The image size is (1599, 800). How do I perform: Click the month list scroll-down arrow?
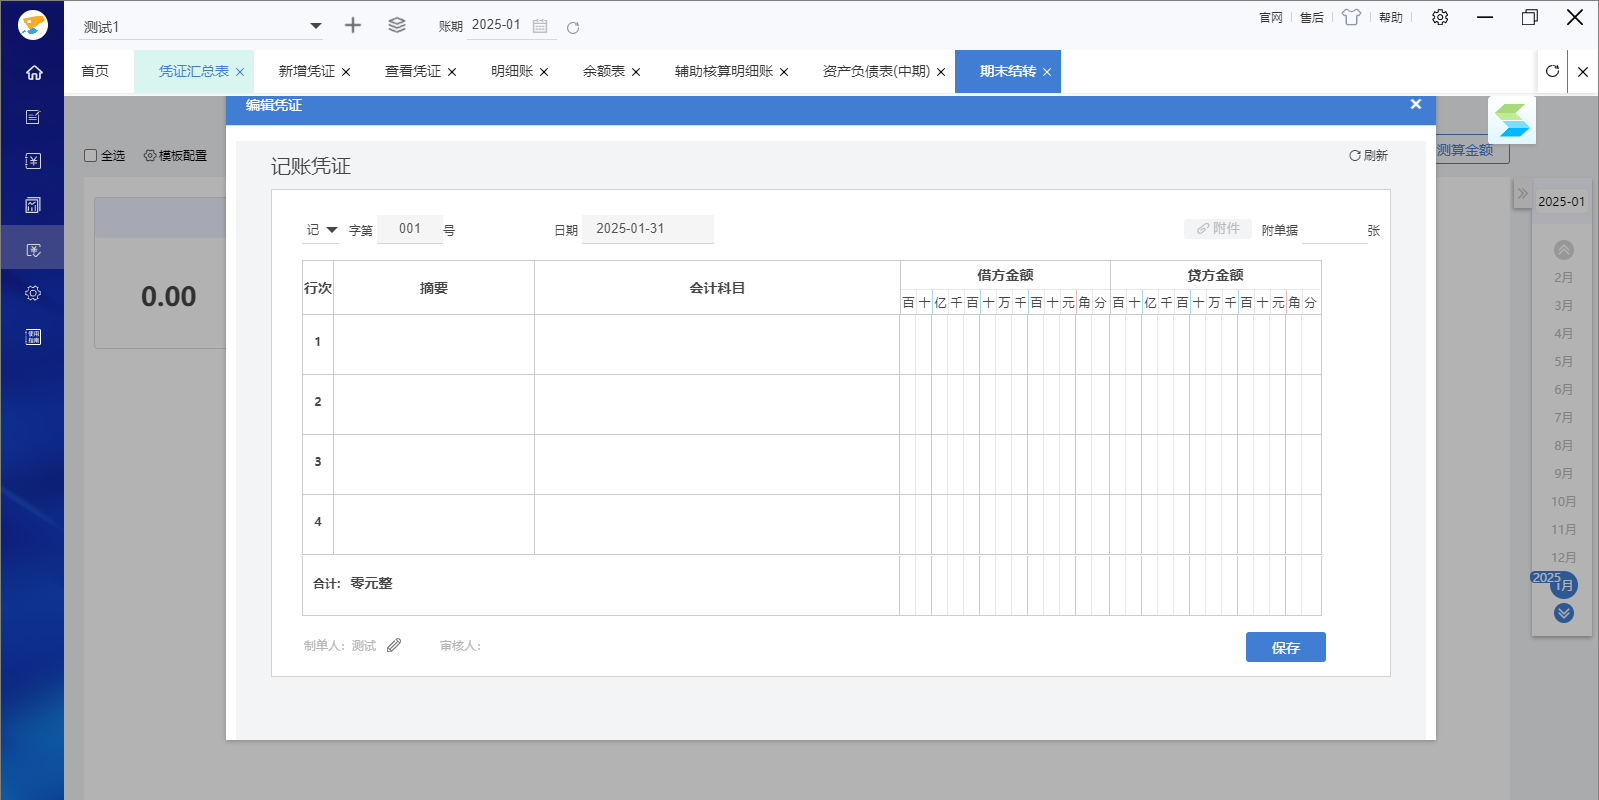[1564, 613]
